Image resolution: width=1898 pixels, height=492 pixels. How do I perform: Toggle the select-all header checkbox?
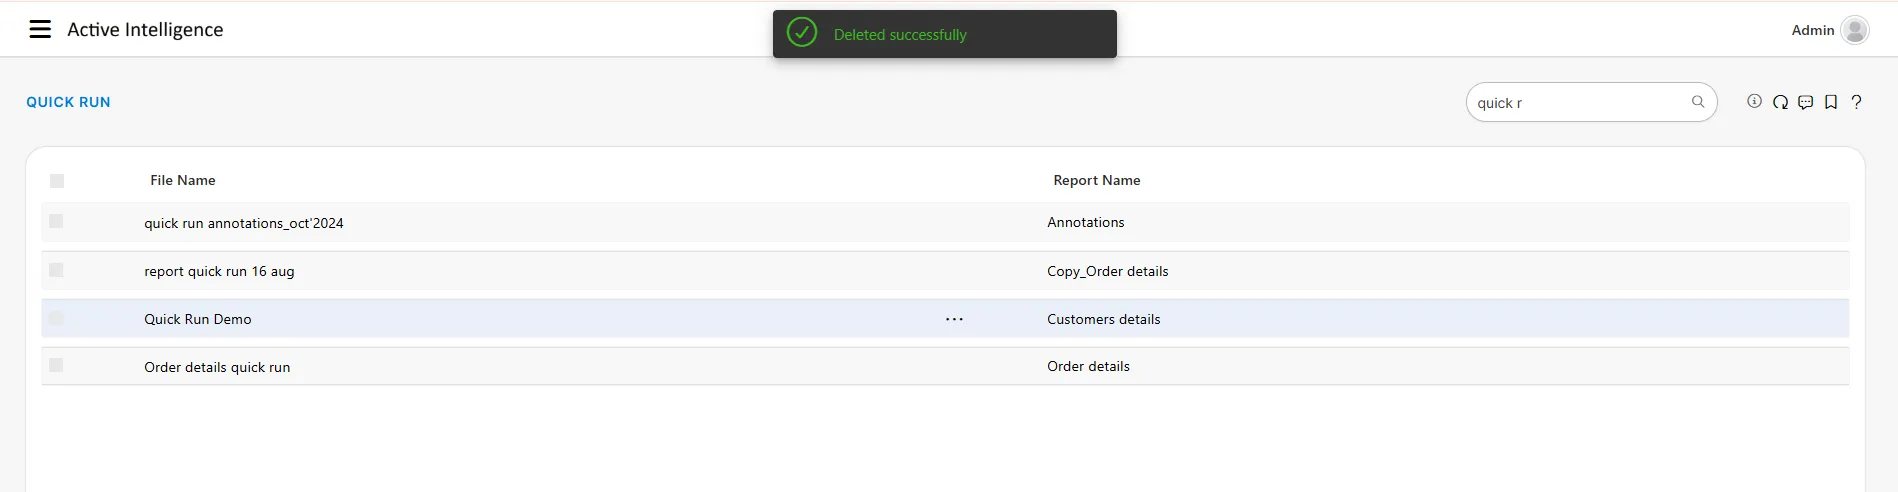(57, 181)
